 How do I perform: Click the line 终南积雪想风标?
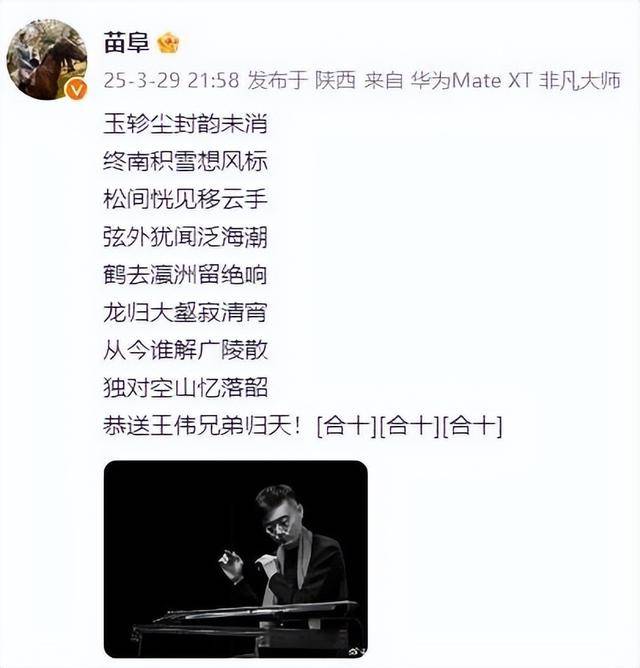[x=185, y=161]
